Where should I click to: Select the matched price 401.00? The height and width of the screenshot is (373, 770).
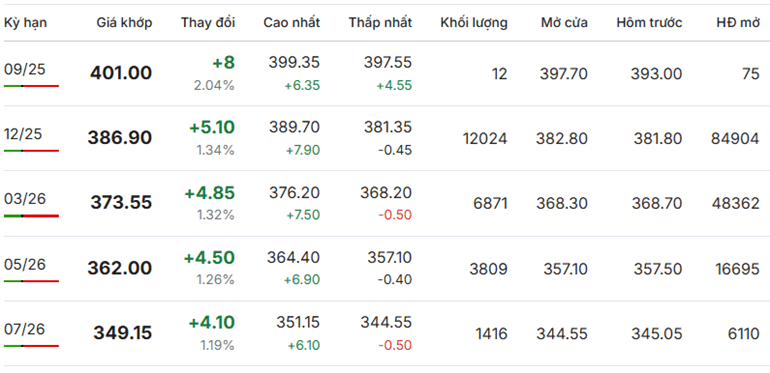point(121,73)
